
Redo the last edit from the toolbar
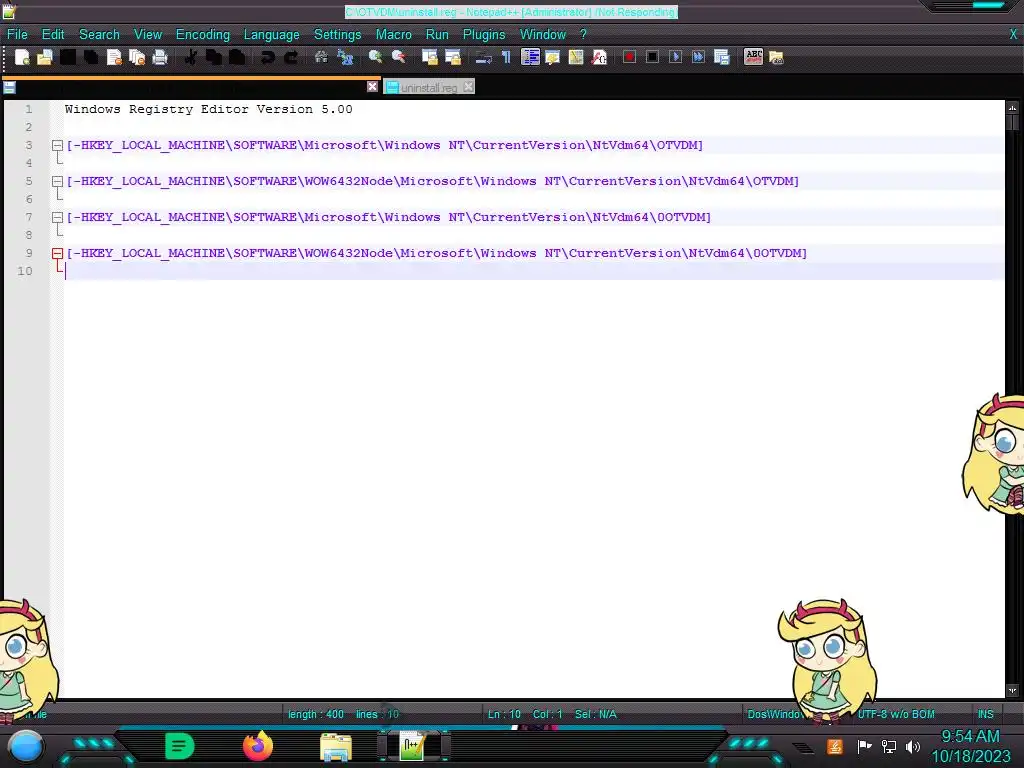click(291, 57)
